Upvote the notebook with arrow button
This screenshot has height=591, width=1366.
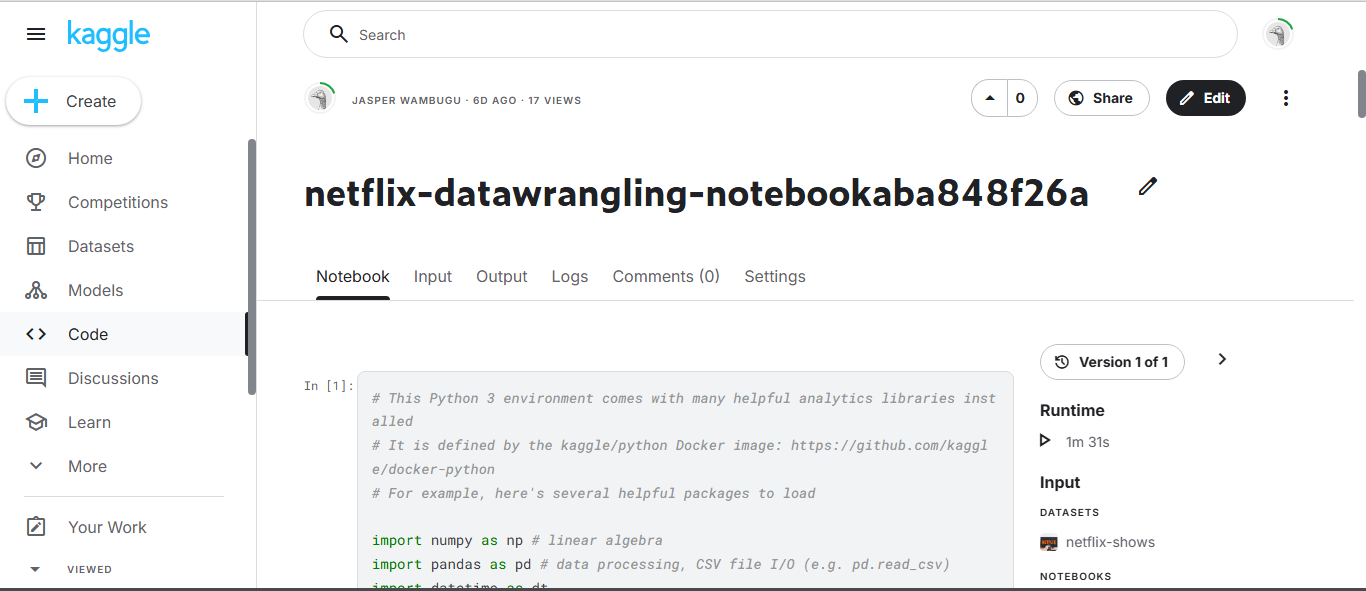click(990, 98)
